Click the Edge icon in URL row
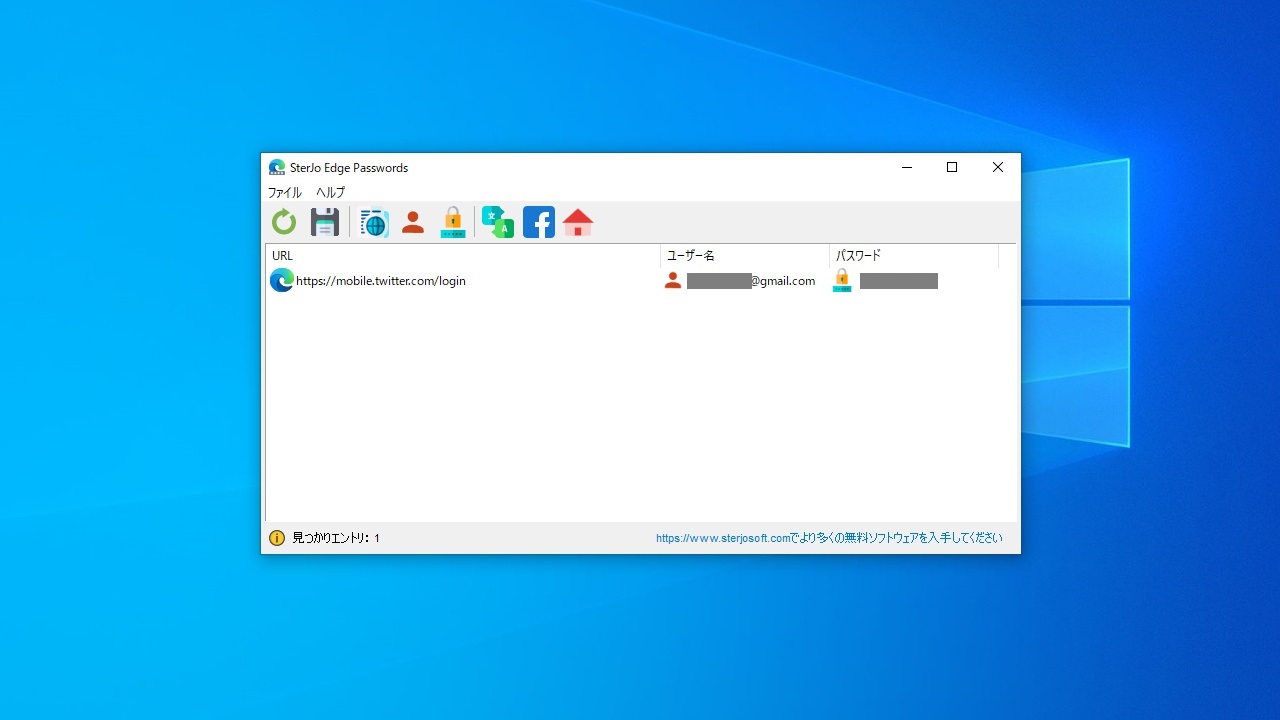Screen dimensions: 1280x720 click(x=282, y=281)
